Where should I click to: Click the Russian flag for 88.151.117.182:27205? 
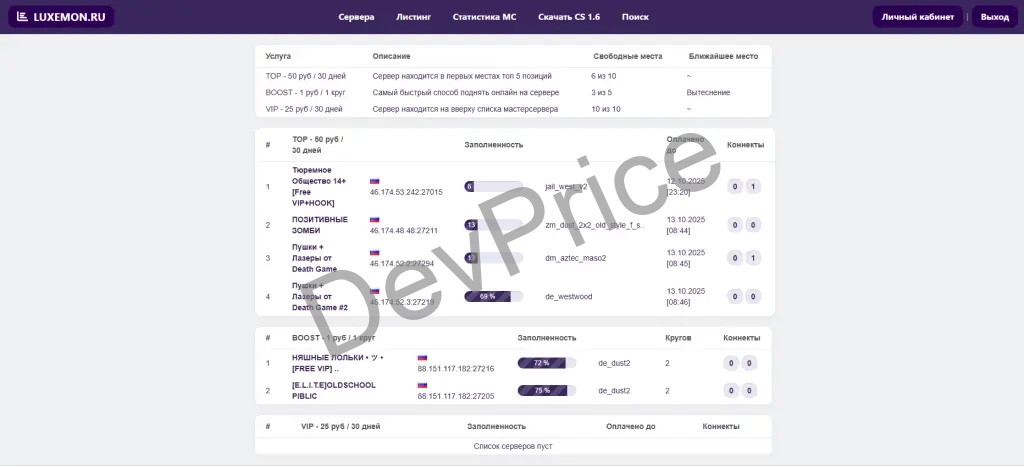422,385
